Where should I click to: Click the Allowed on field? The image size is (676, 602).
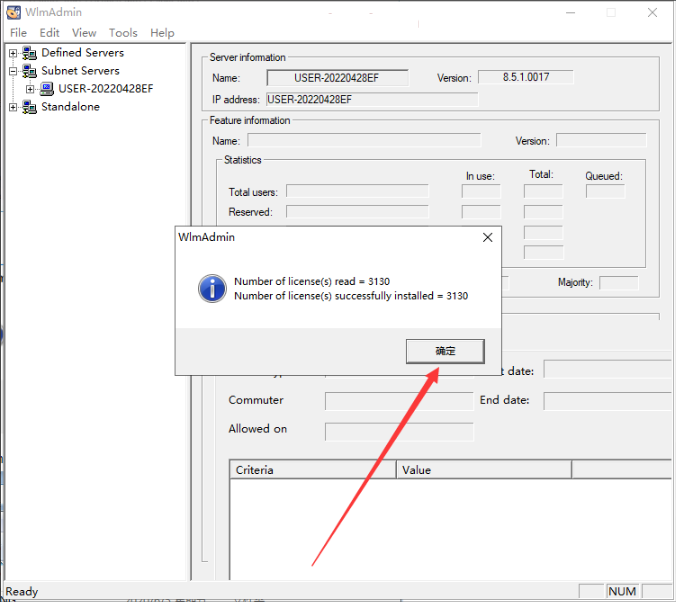point(399,432)
